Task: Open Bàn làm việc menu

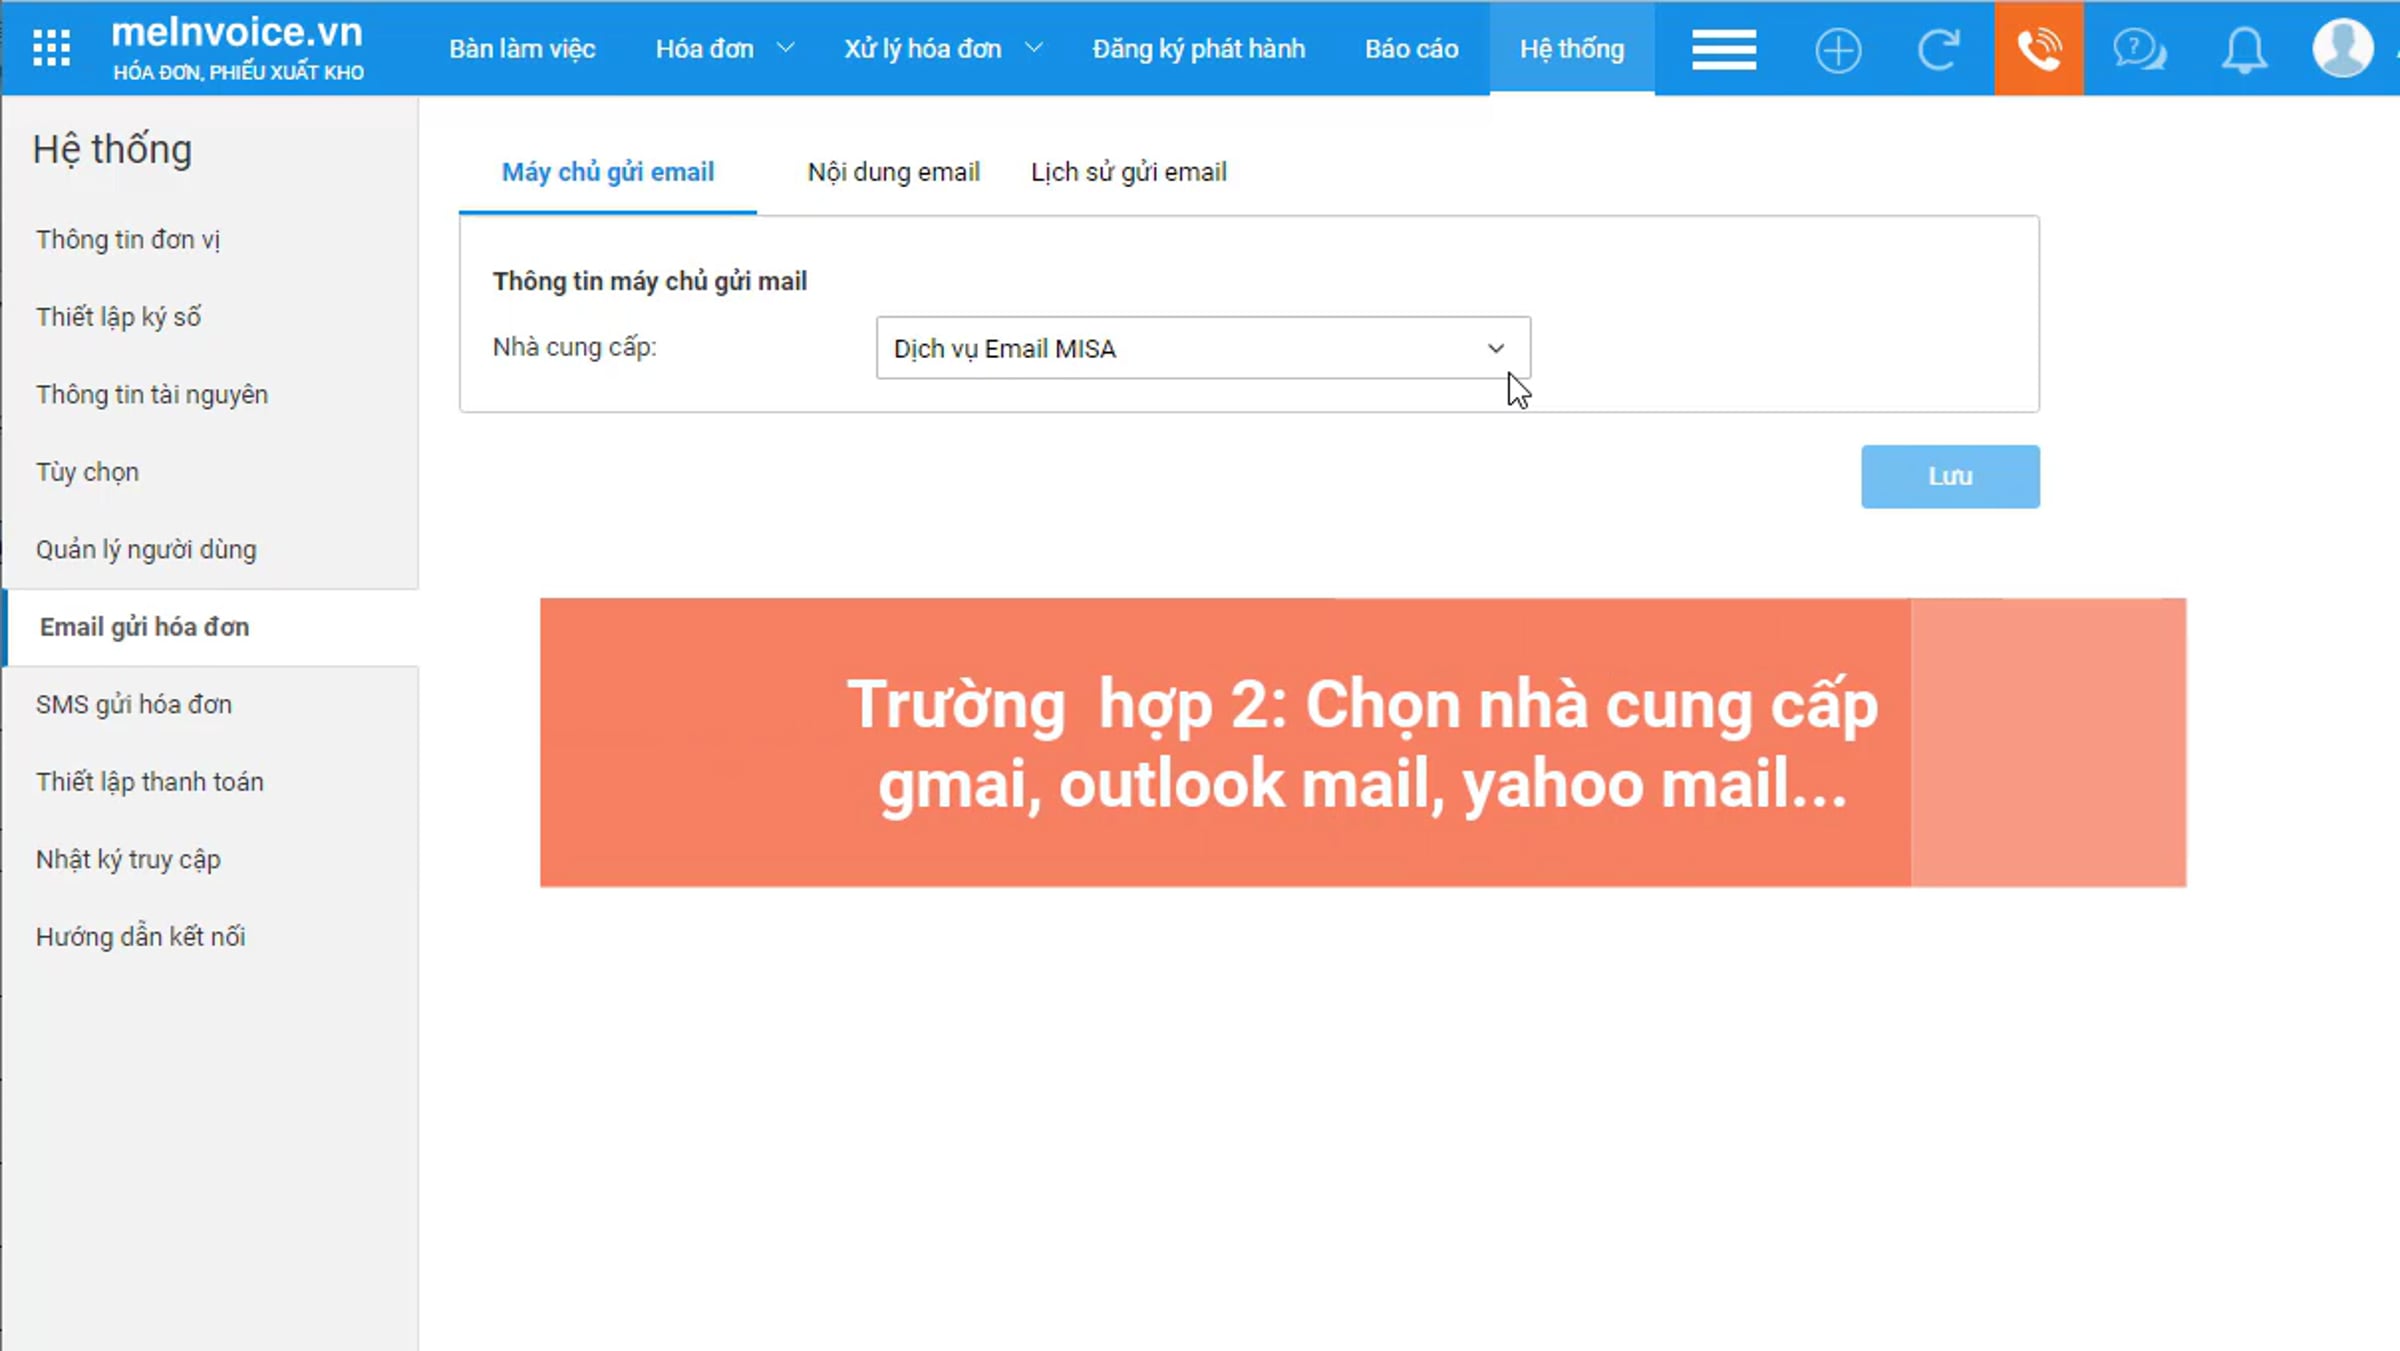Action: [x=522, y=49]
